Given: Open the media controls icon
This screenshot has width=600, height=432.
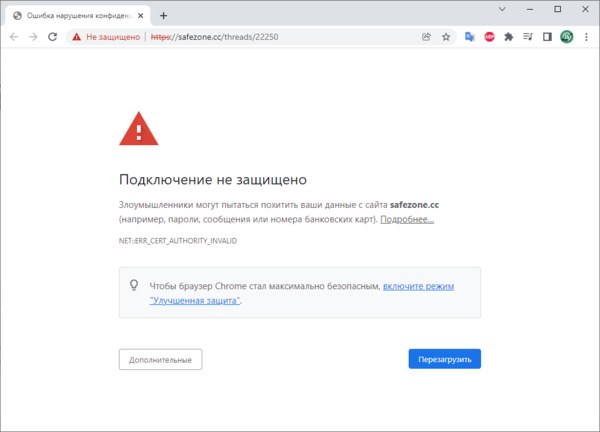Looking at the screenshot, I should [x=528, y=37].
